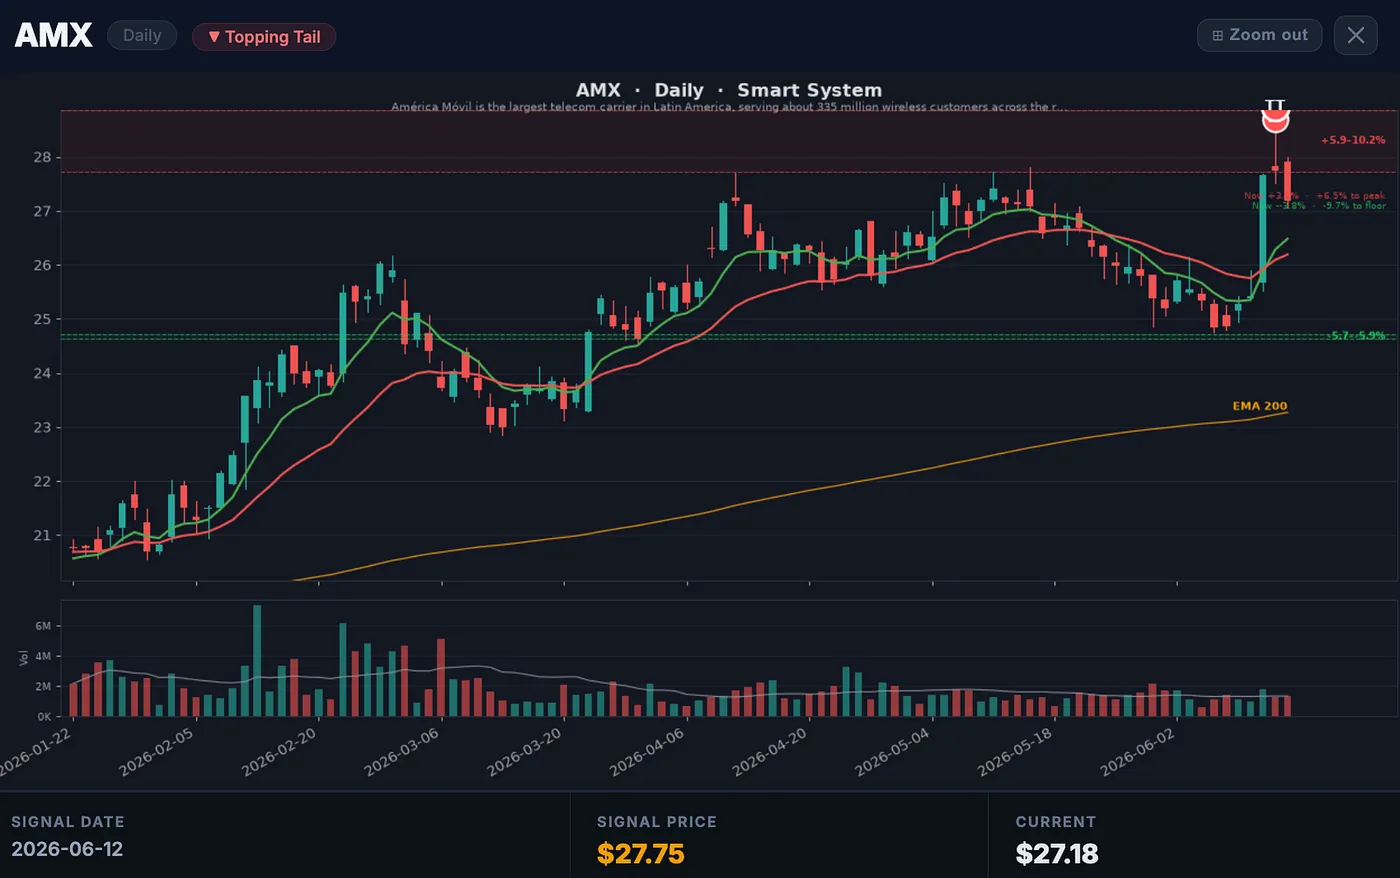Click the 23 price axis label
The height and width of the screenshot is (878, 1400).
(41, 427)
